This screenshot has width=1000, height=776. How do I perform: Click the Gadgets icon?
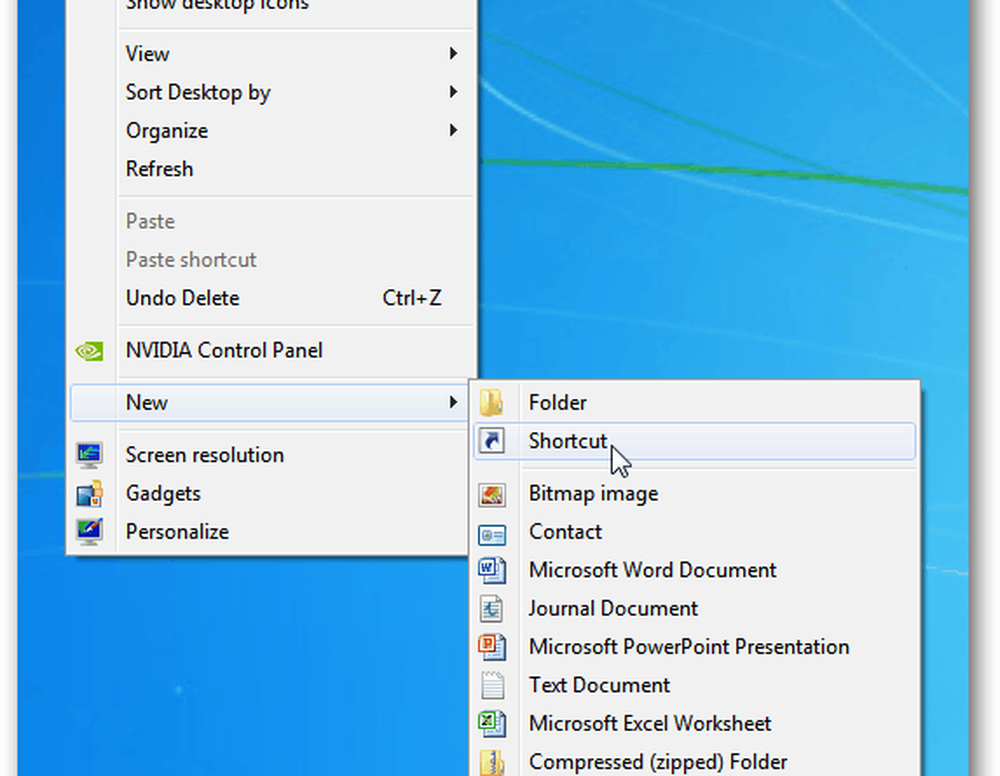pos(90,494)
